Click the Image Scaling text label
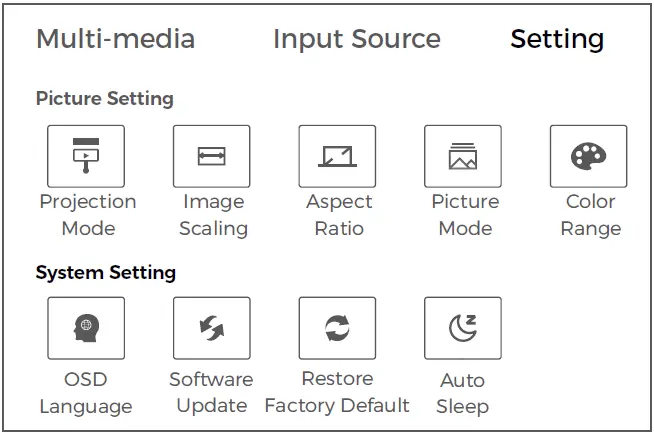This screenshot has width=654, height=435. tap(213, 215)
